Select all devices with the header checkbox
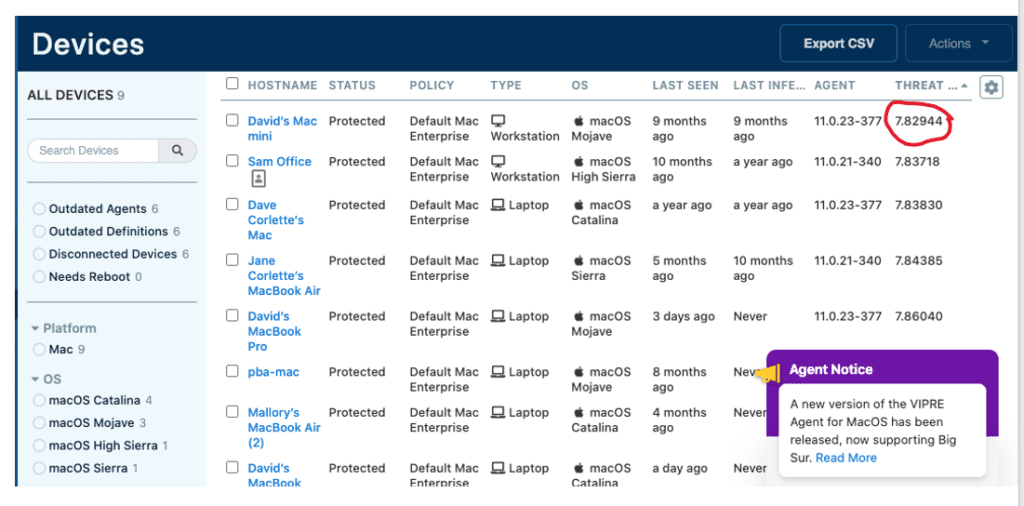 pos(232,84)
